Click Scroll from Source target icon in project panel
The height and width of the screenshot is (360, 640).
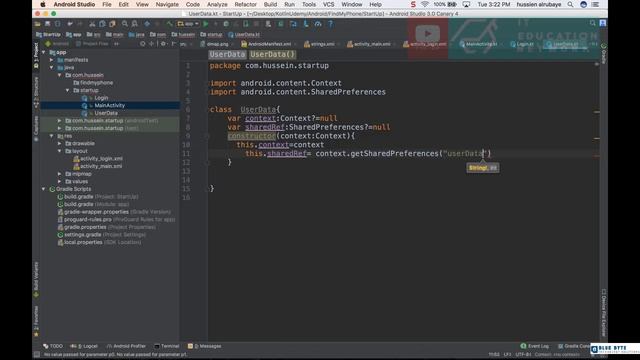[142, 44]
